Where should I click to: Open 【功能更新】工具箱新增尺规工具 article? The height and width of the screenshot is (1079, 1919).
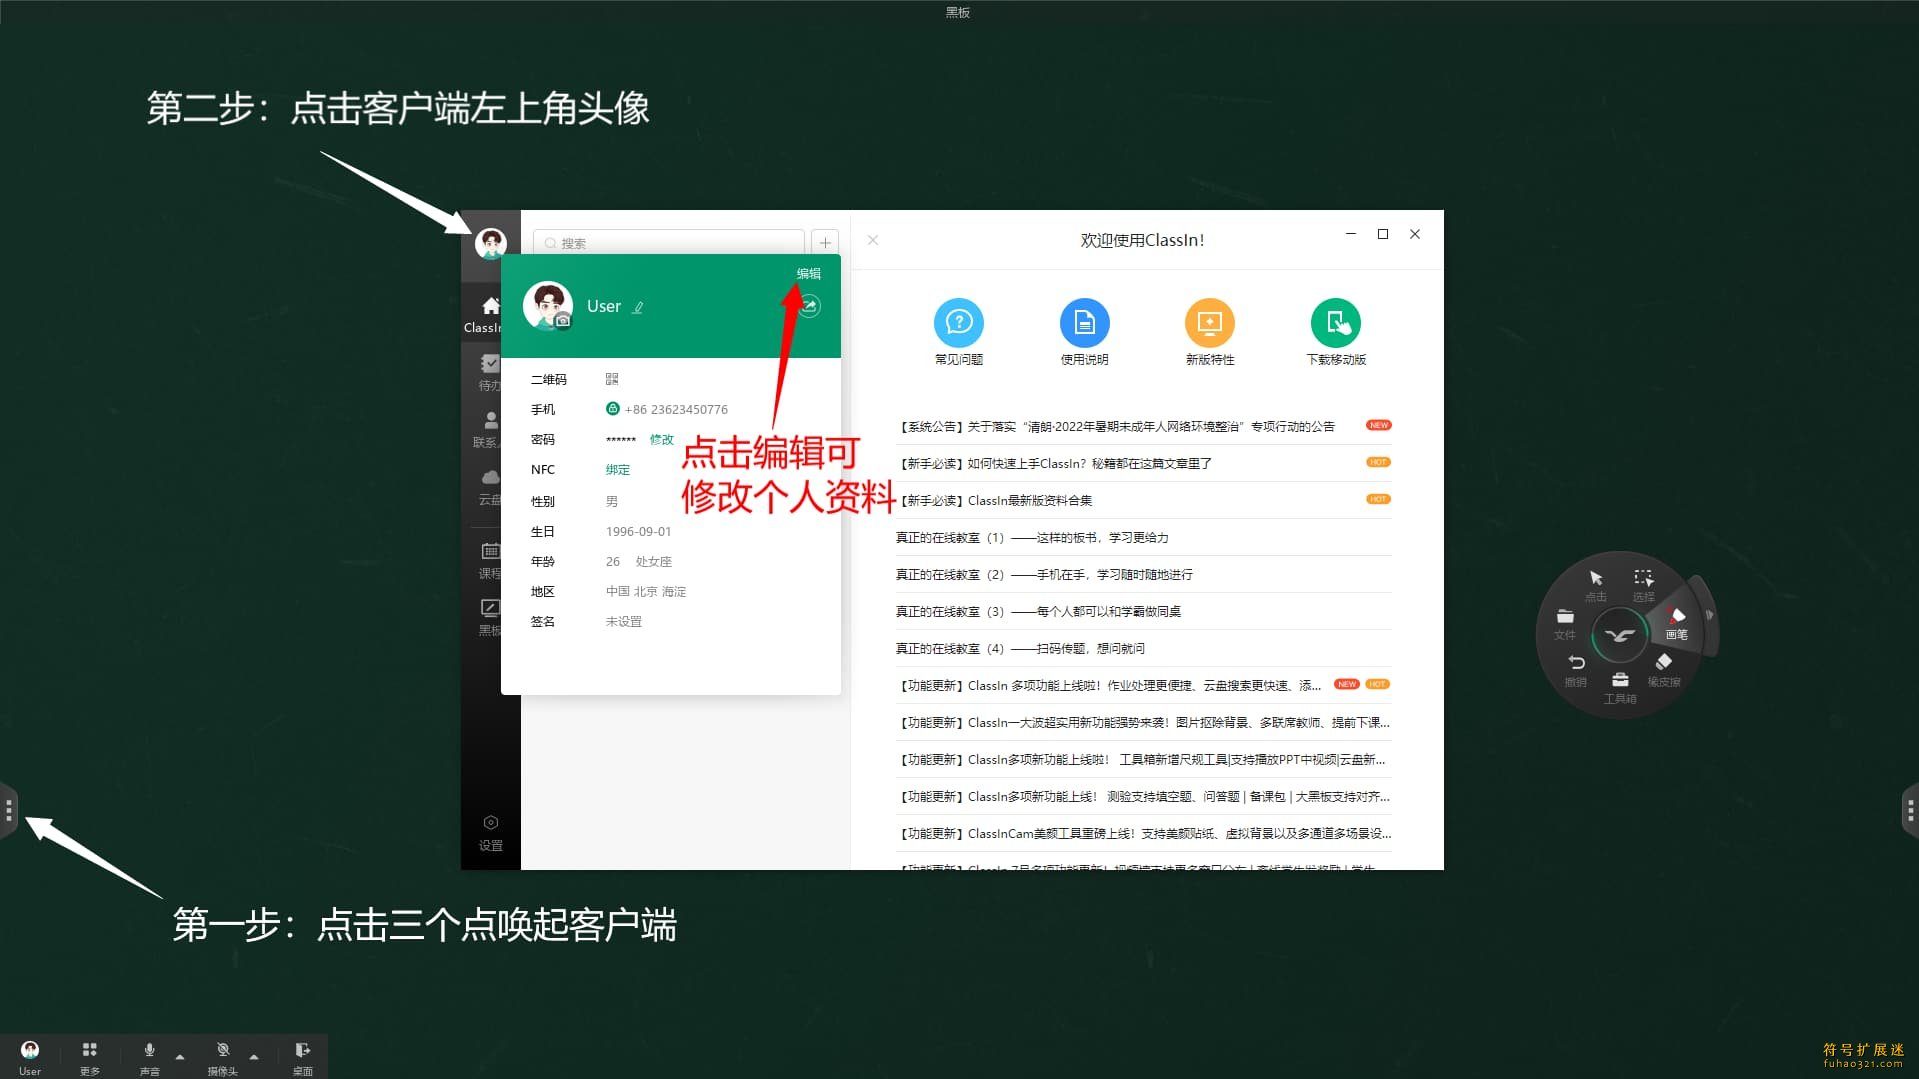(x=1142, y=759)
